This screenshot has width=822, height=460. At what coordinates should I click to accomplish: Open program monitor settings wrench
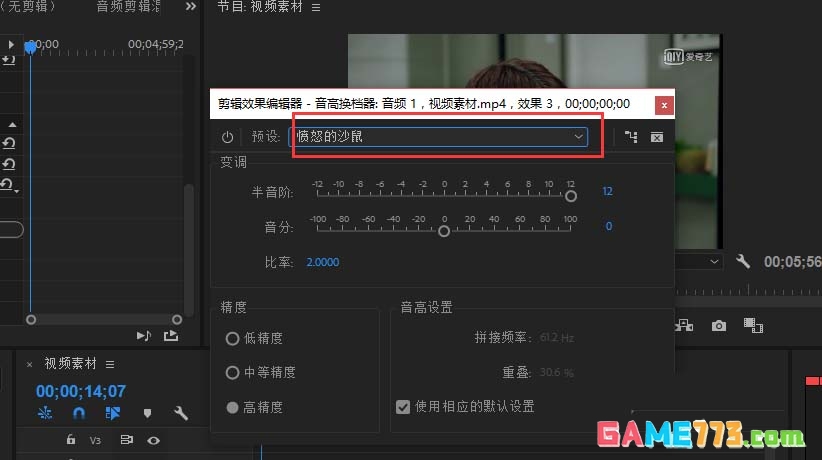pos(743,261)
